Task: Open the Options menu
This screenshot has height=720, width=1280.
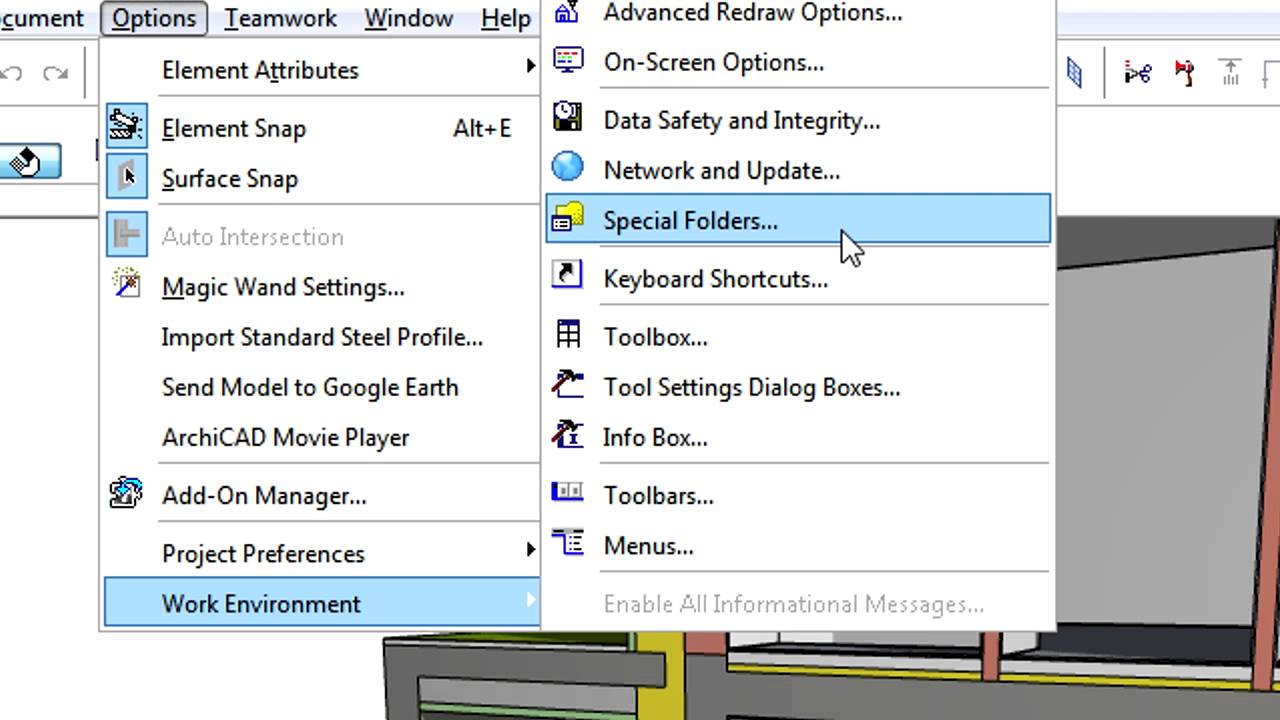Action: (154, 18)
